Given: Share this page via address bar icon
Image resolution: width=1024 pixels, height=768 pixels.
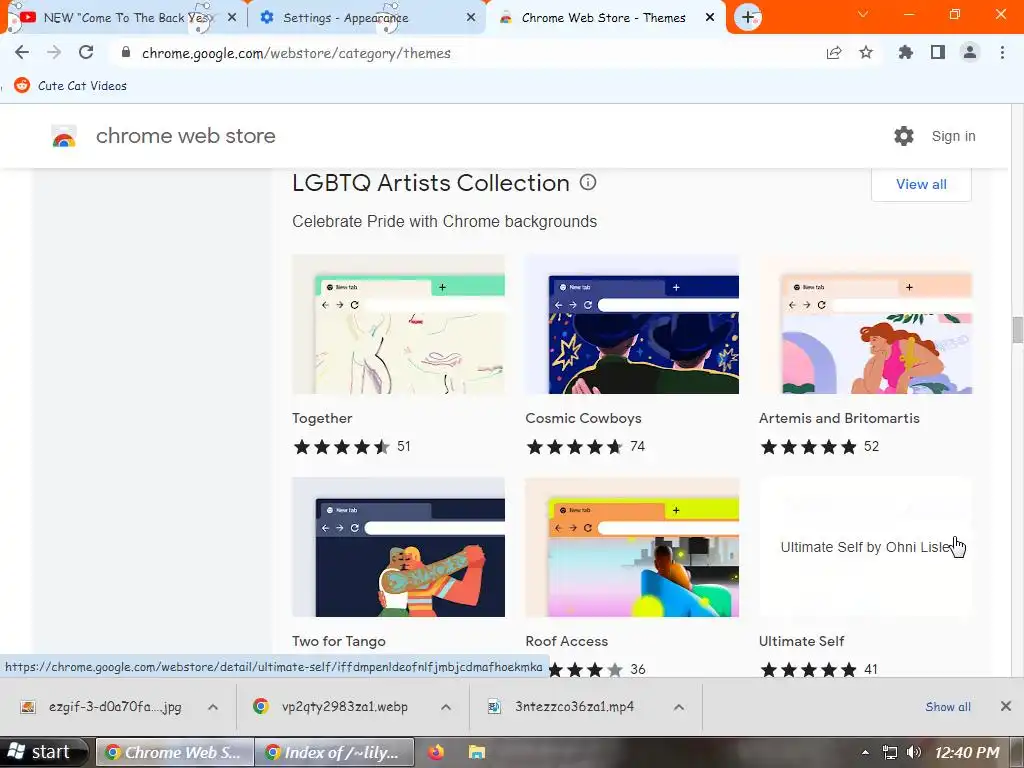Looking at the screenshot, I should pyautogui.click(x=834, y=52).
